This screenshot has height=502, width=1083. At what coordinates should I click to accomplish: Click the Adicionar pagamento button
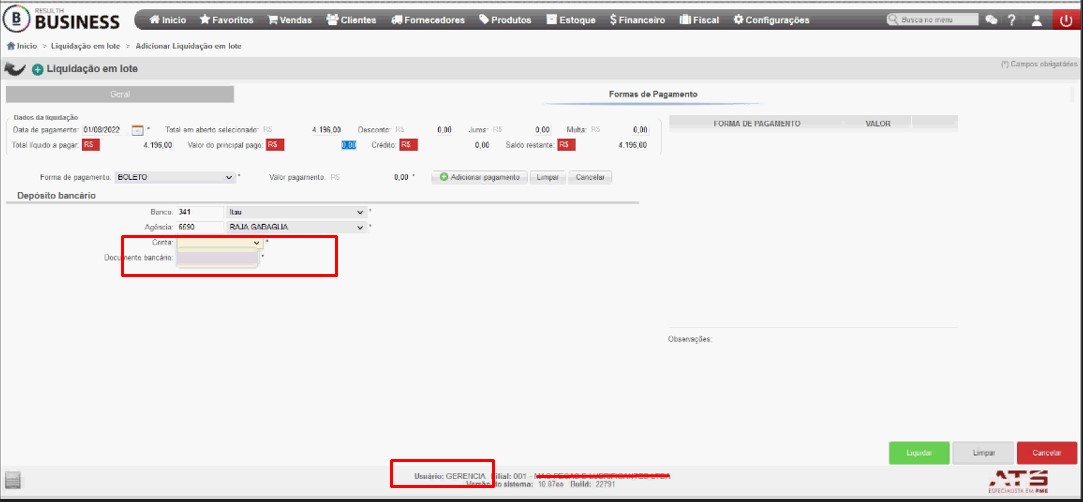(x=479, y=177)
